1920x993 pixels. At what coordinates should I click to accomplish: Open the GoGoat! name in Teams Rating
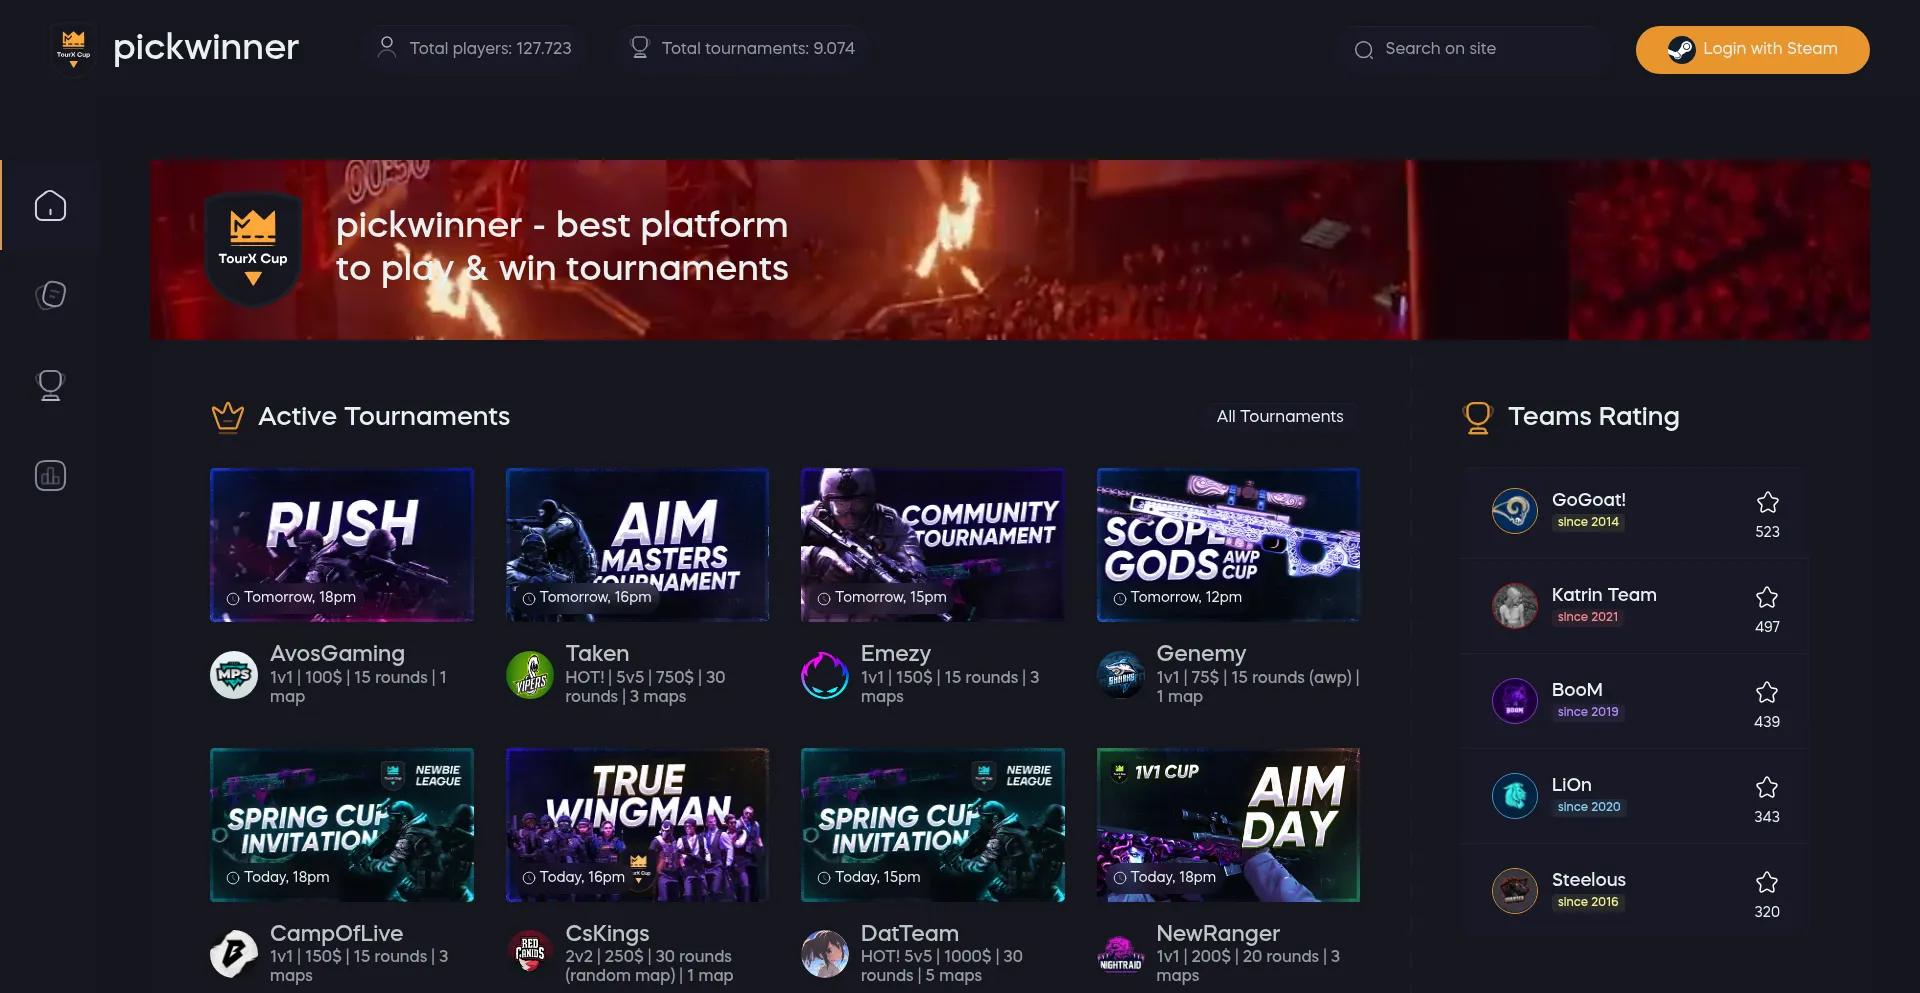1588,499
